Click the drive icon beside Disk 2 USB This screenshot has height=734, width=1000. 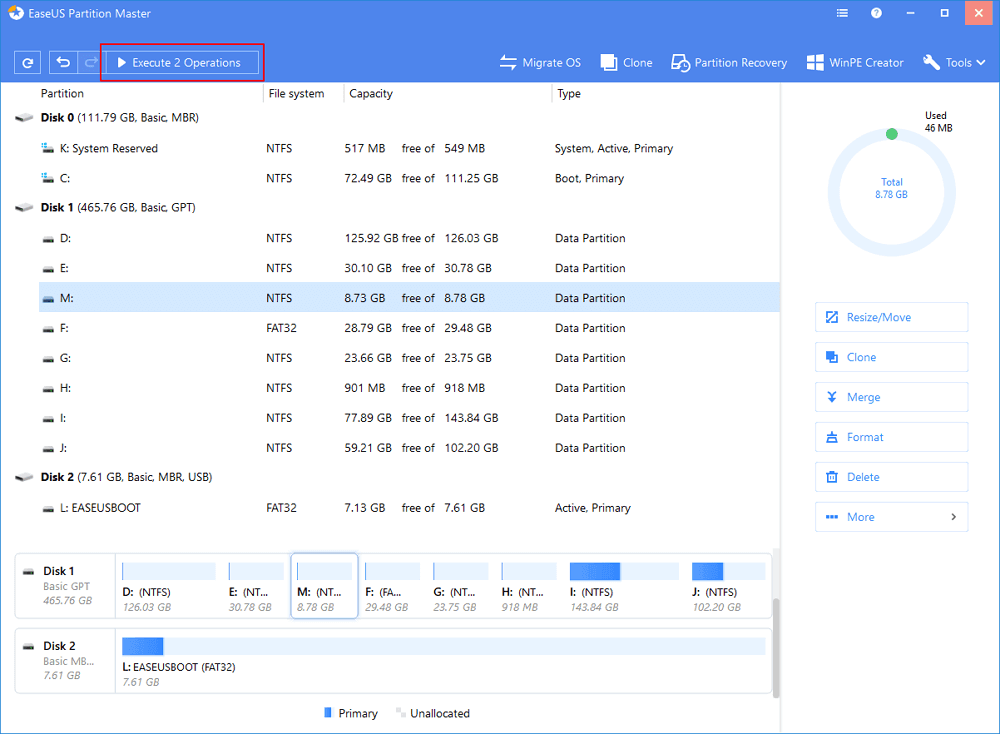(x=24, y=477)
